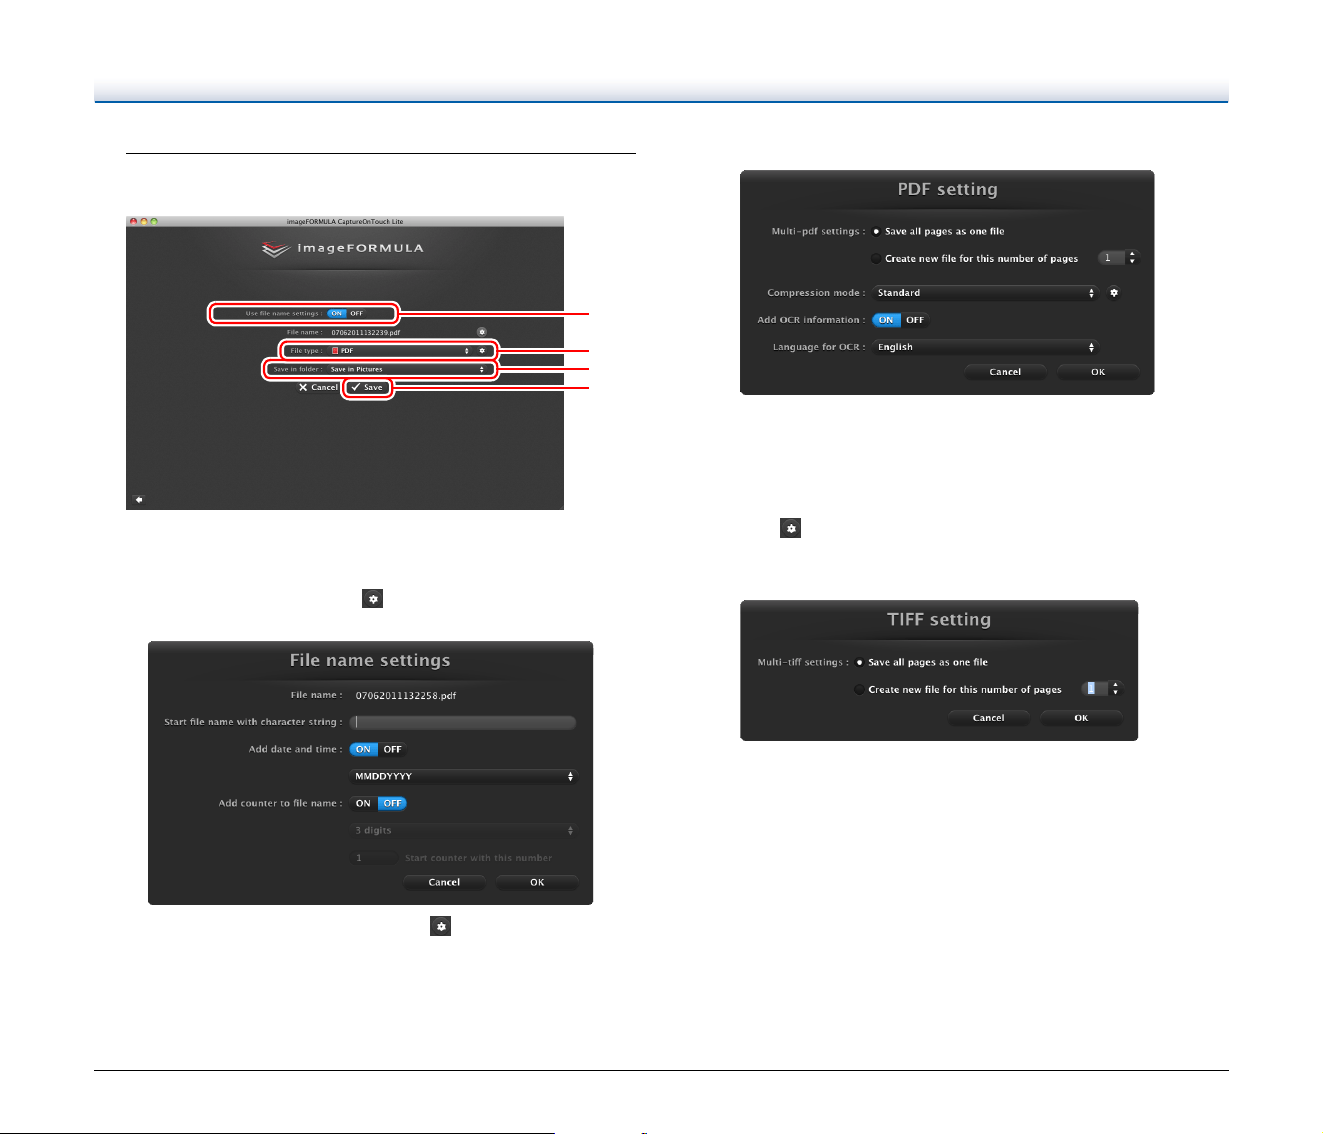Image resolution: width=1323 pixels, height=1134 pixels.
Task: Select Save all pages as one file in TIFF setting
Action: pyautogui.click(x=859, y=662)
